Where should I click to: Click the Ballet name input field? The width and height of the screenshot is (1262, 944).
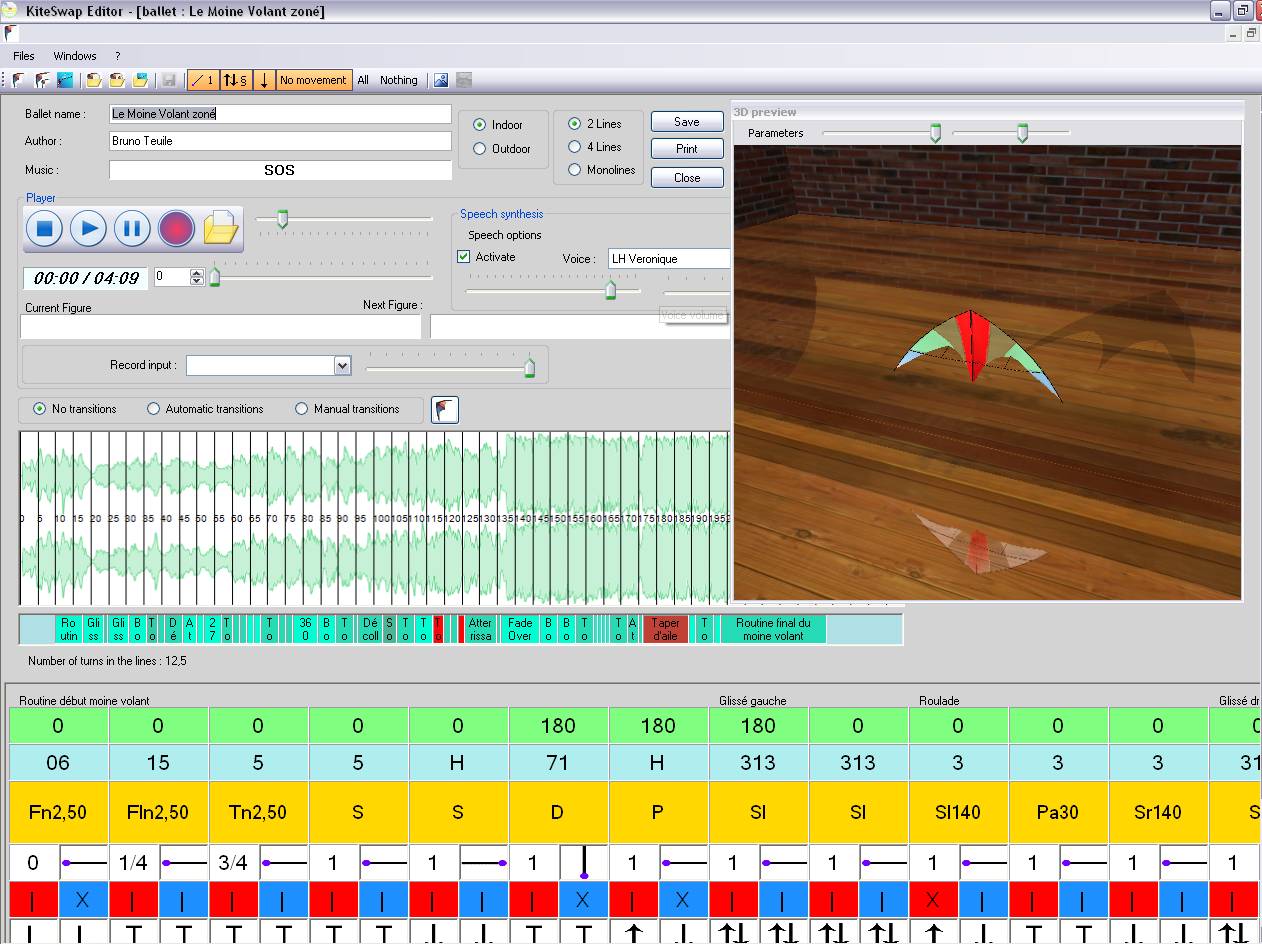click(280, 114)
